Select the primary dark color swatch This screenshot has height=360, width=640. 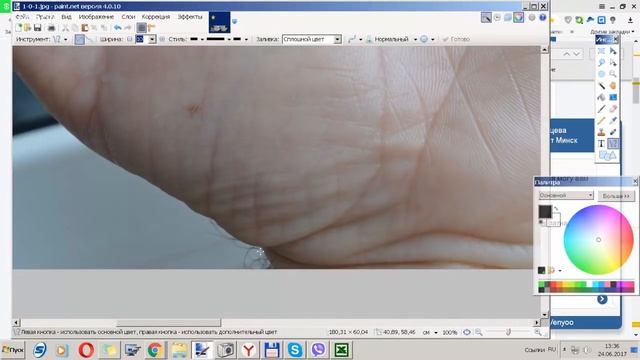pyautogui.click(x=545, y=211)
